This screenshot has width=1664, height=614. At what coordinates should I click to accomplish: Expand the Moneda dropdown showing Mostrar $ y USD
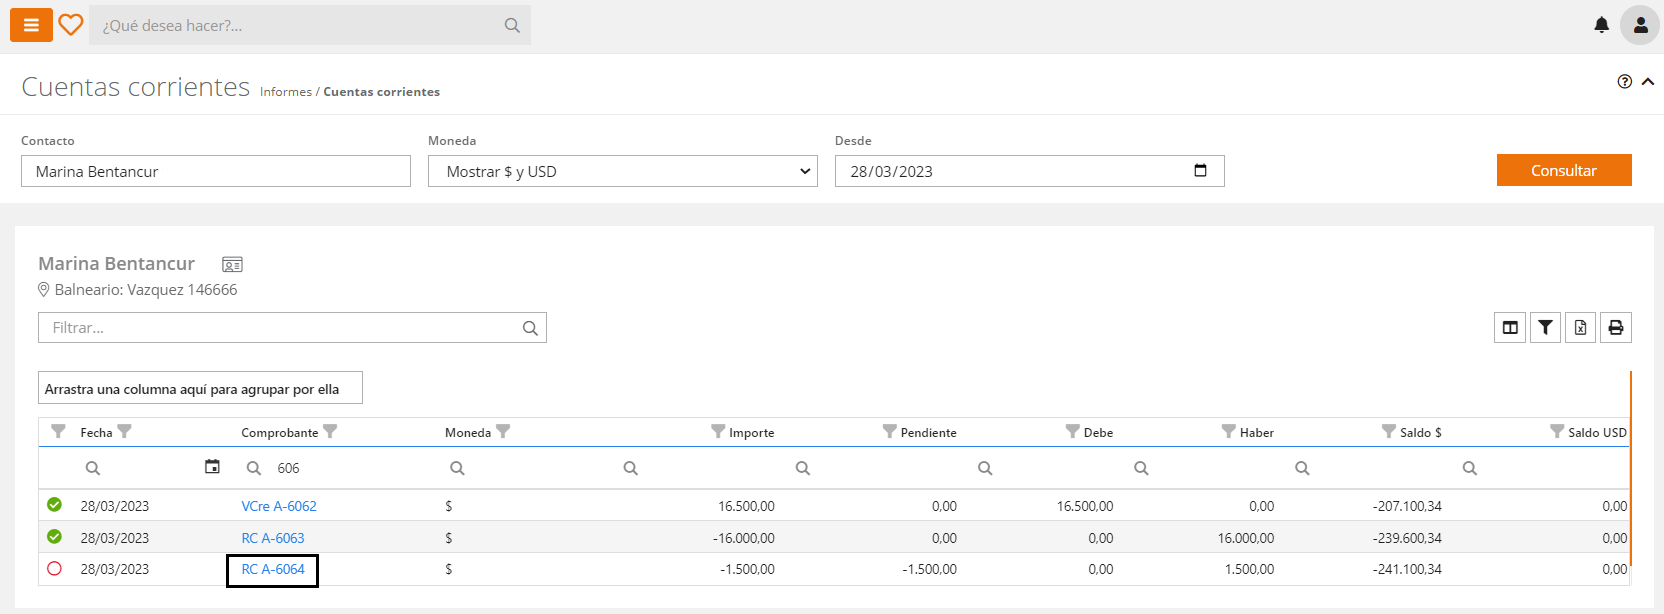tap(622, 171)
